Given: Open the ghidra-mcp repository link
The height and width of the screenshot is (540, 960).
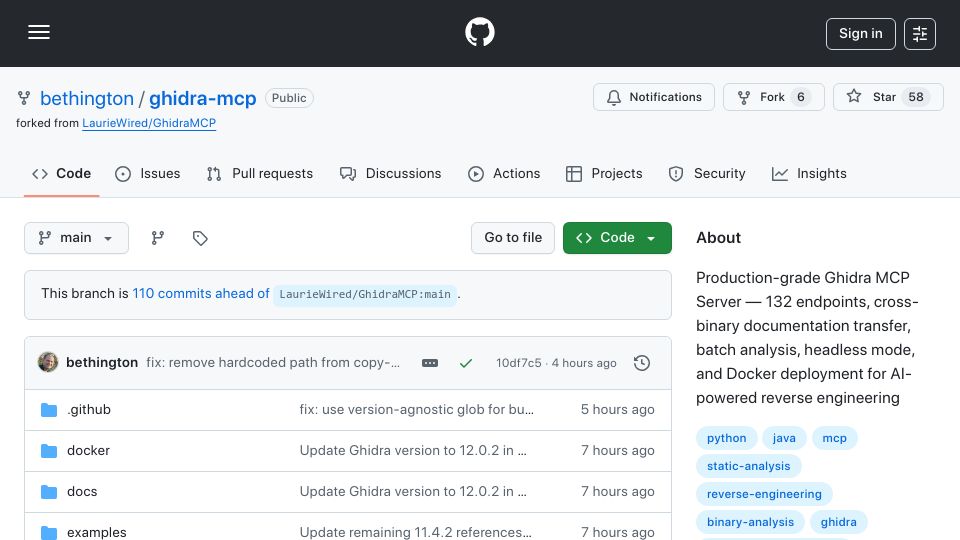Looking at the screenshot, I should pos(203,98).
